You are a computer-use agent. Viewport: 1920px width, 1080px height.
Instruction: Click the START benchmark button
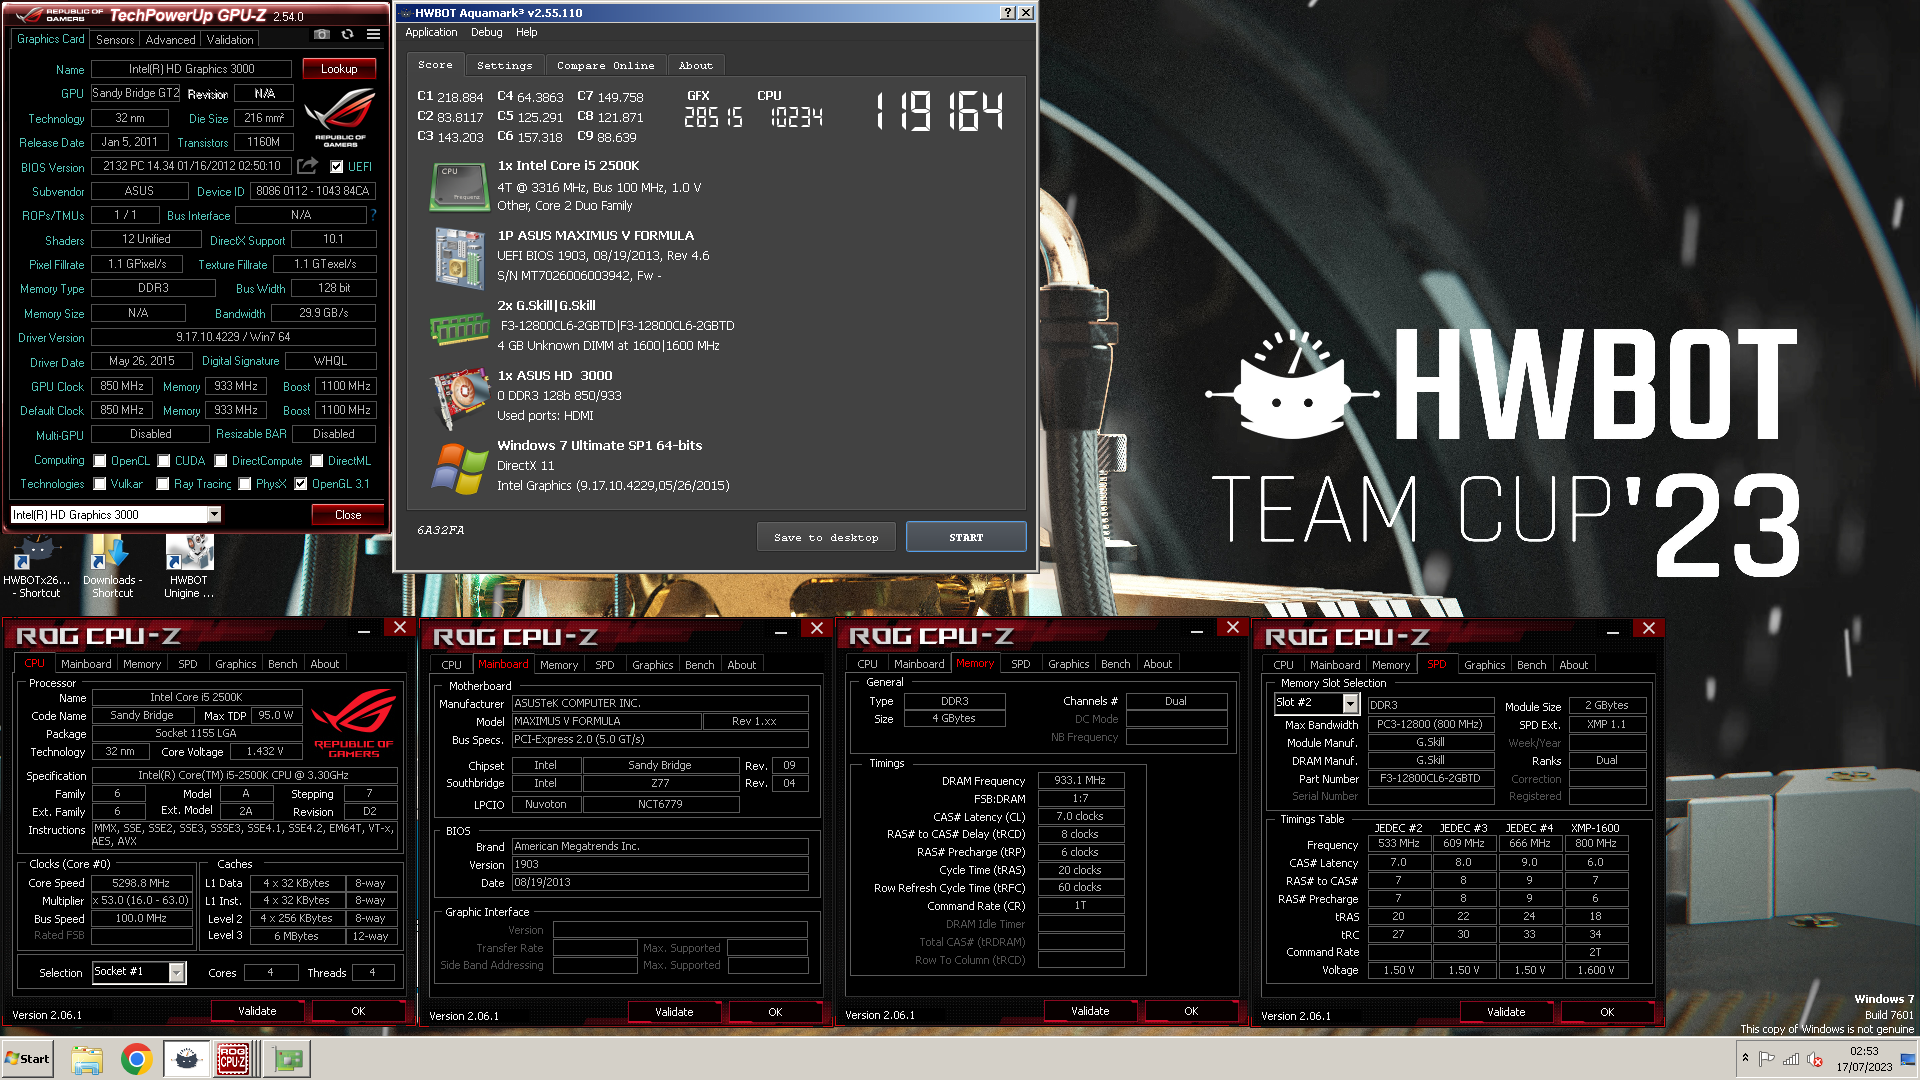pyautogui.click(x=966, y=537)
